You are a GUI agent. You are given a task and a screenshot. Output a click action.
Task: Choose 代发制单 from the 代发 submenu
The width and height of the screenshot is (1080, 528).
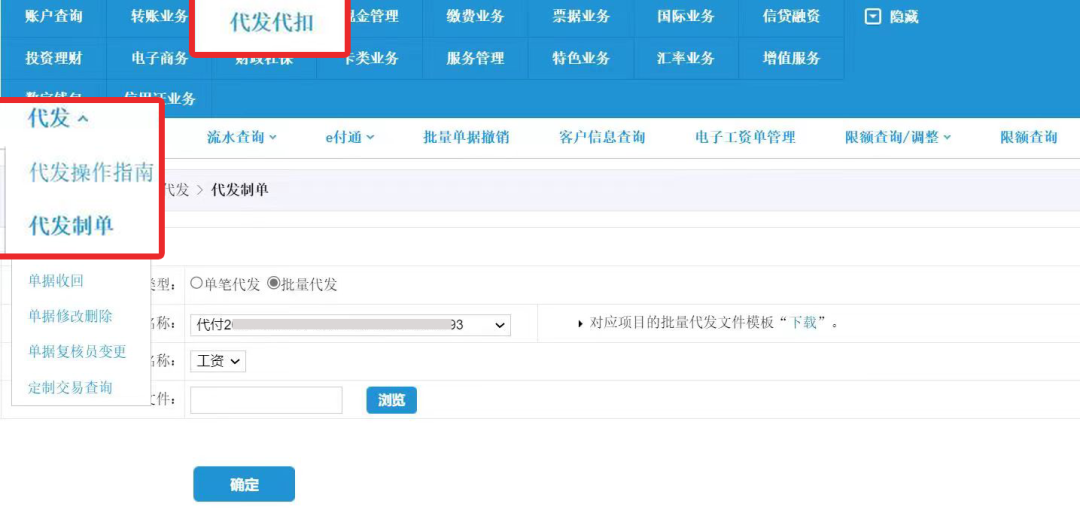[71, 225]
